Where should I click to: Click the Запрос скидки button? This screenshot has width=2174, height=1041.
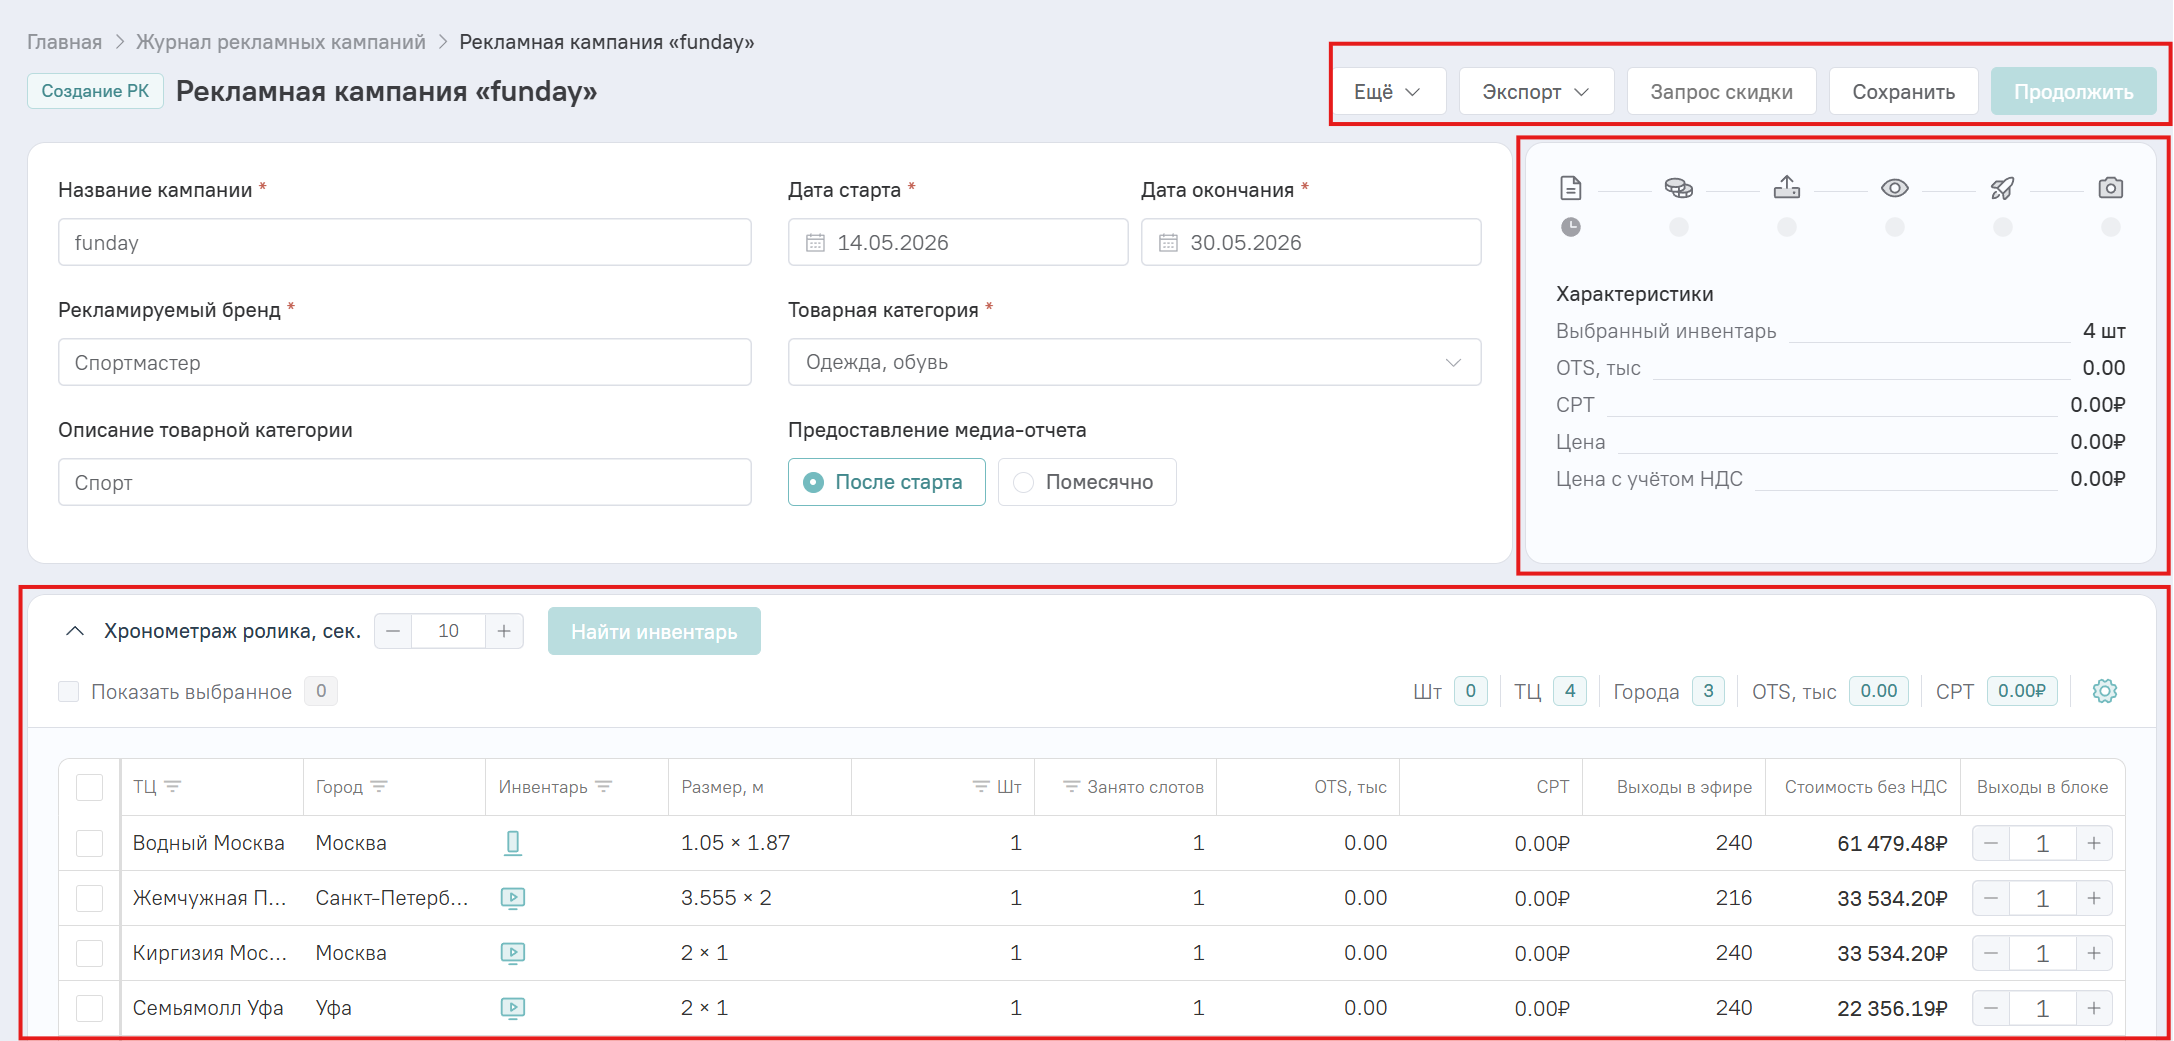pos(1722,92)
